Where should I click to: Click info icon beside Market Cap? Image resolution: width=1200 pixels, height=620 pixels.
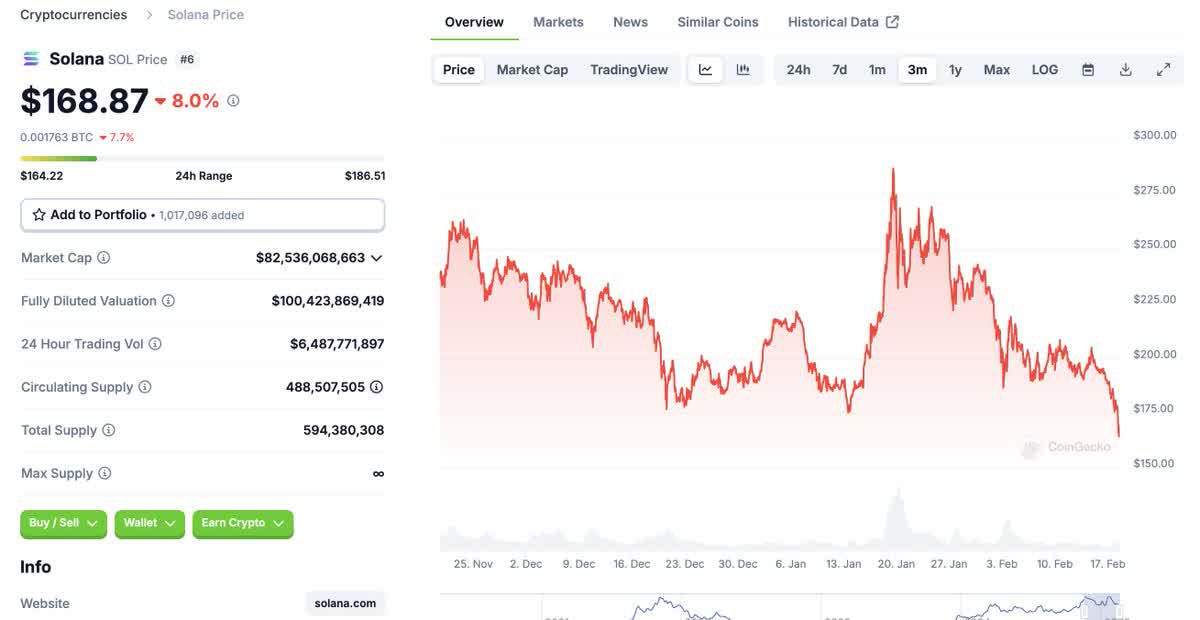click(103, 258)
